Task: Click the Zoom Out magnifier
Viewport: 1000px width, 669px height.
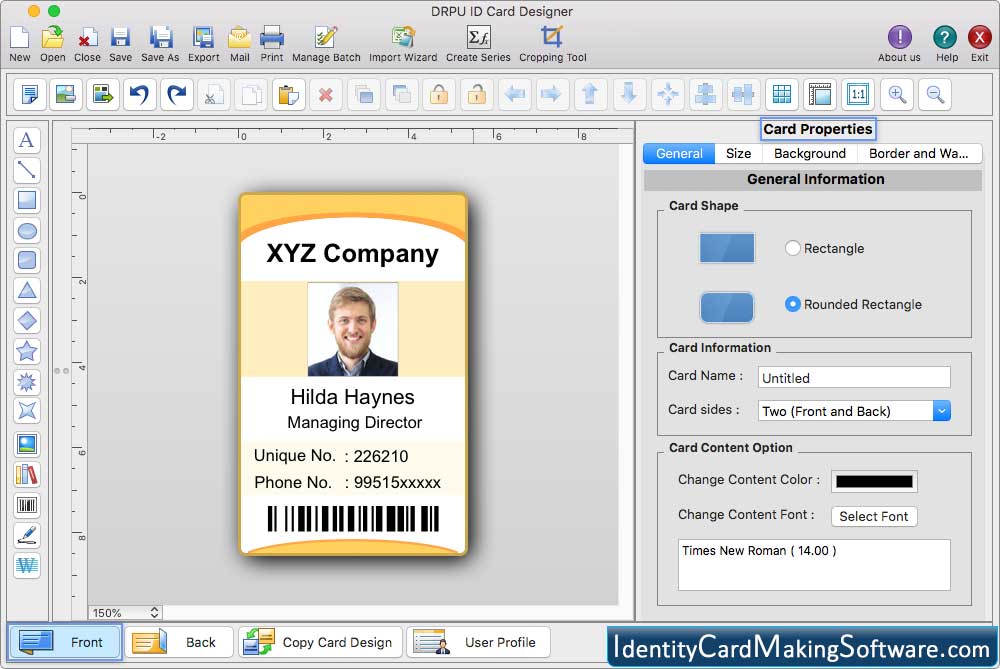Action: pos(935,94)
